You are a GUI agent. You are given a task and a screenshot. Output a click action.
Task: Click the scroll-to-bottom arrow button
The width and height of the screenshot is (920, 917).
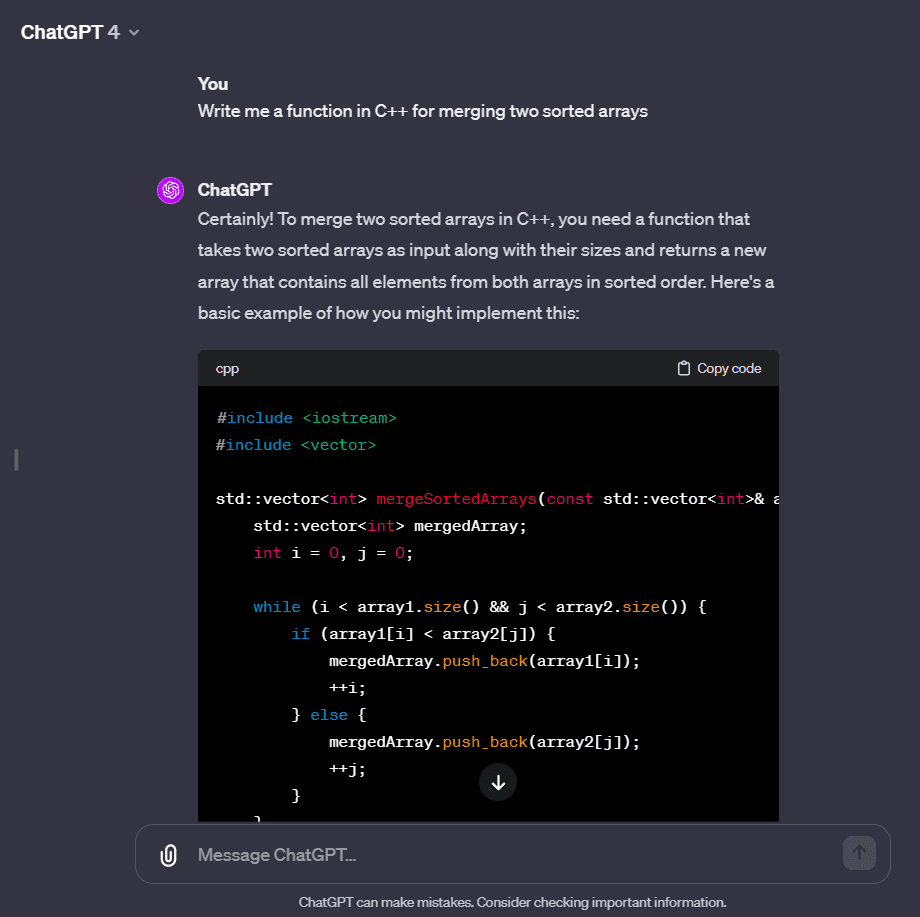coord(498,782)
